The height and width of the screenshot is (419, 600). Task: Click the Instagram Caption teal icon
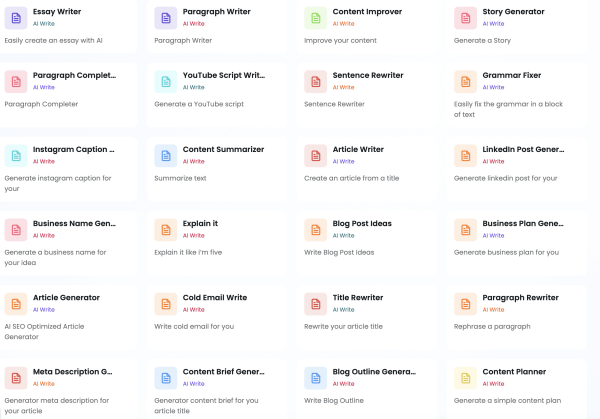pyautogui.click(x=16, y=156)
